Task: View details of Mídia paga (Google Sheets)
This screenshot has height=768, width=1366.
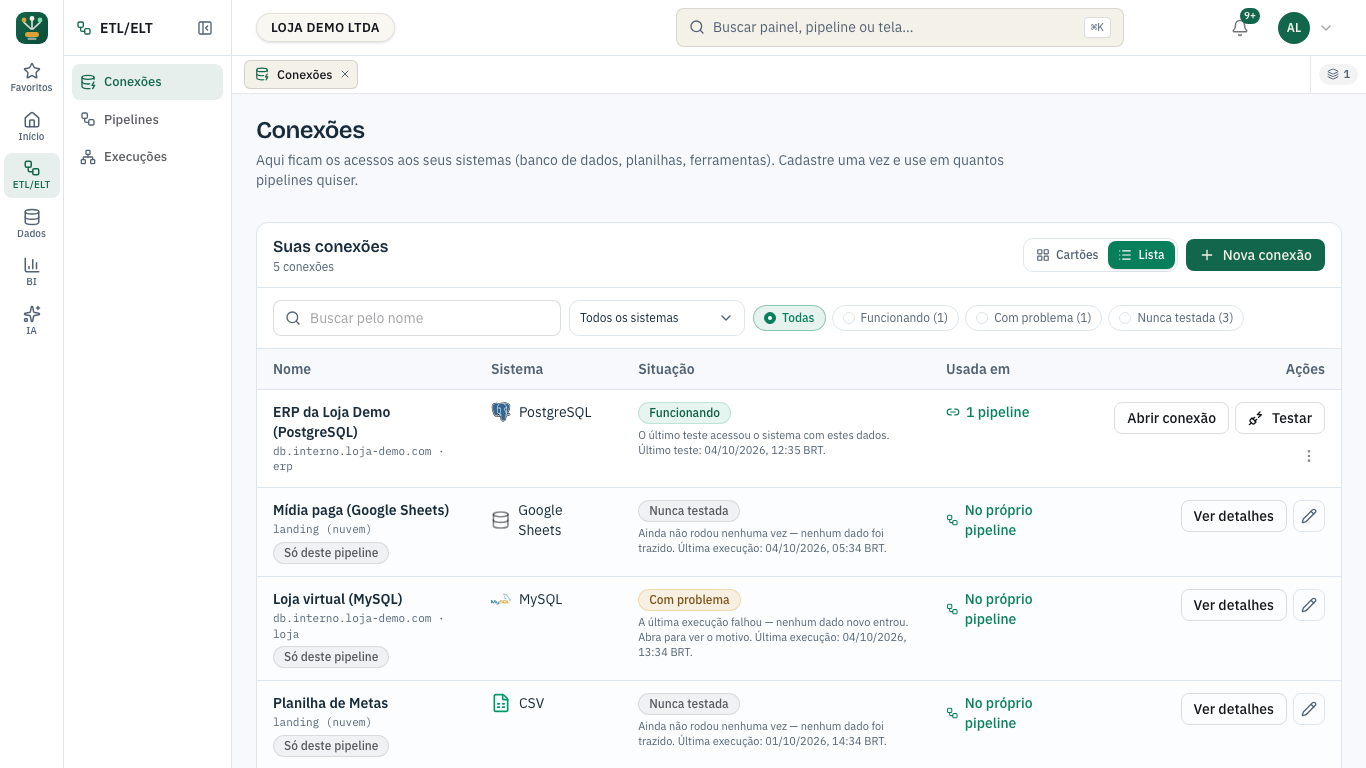Action: coord(1233,516)
